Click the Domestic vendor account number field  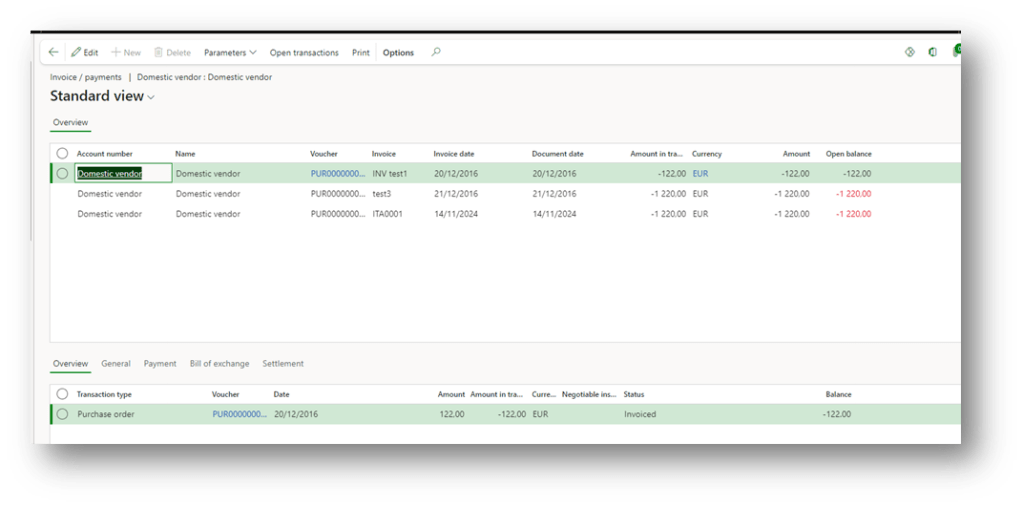point(110,173)
